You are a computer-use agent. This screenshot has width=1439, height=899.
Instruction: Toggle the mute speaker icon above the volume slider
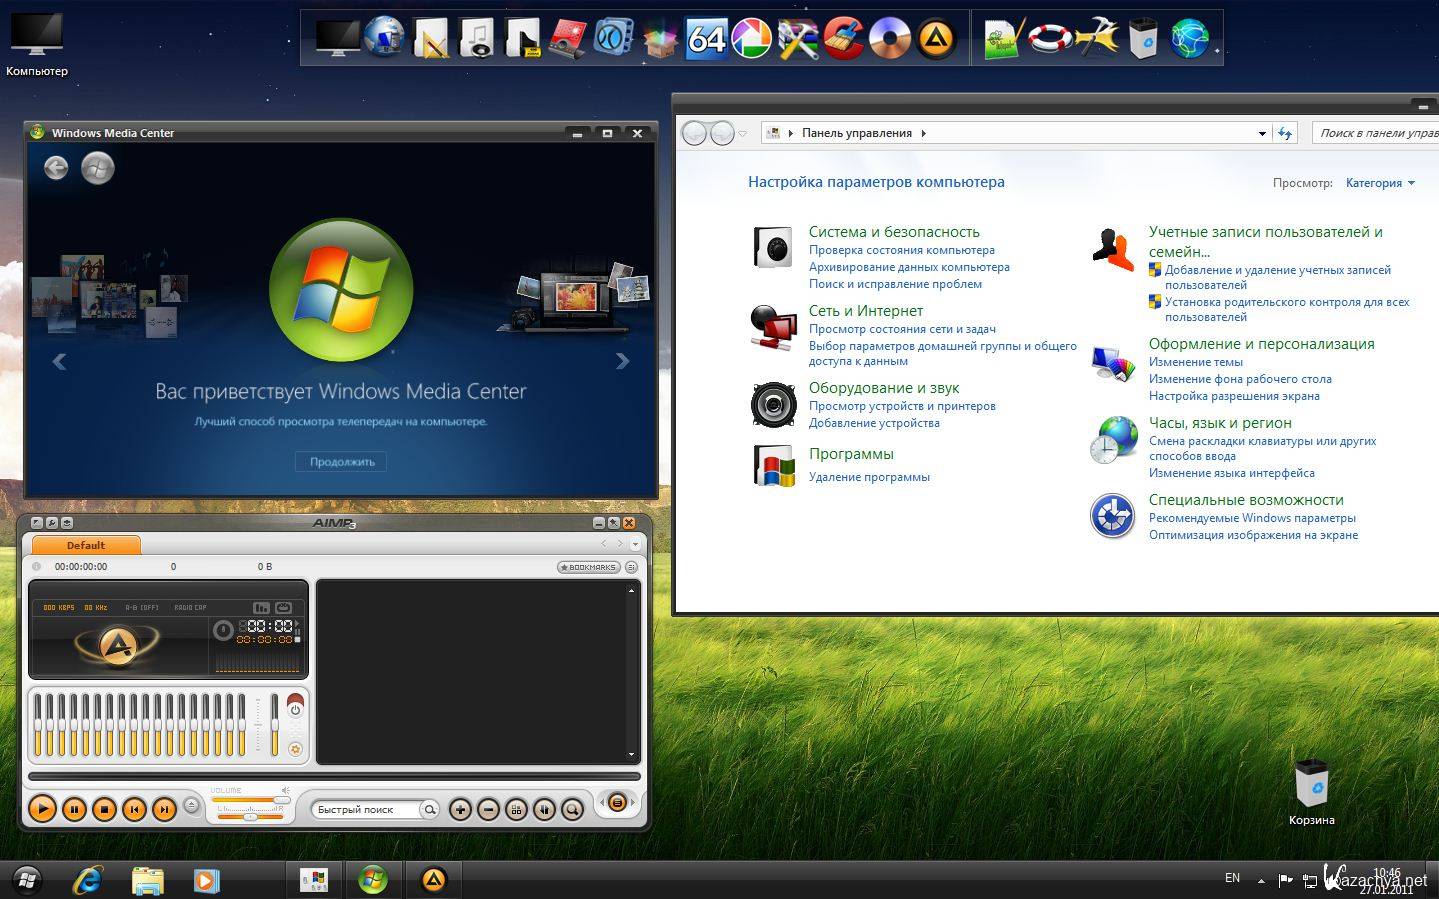click(285, 790)
